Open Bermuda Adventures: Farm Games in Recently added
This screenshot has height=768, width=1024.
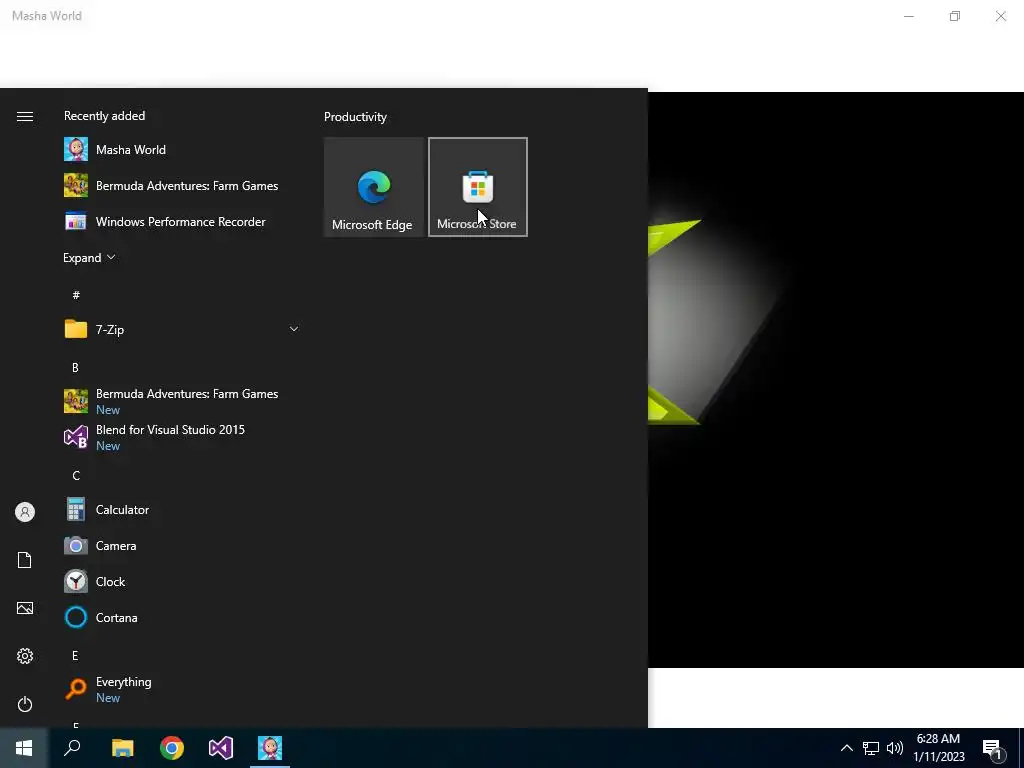pos(182,185)
